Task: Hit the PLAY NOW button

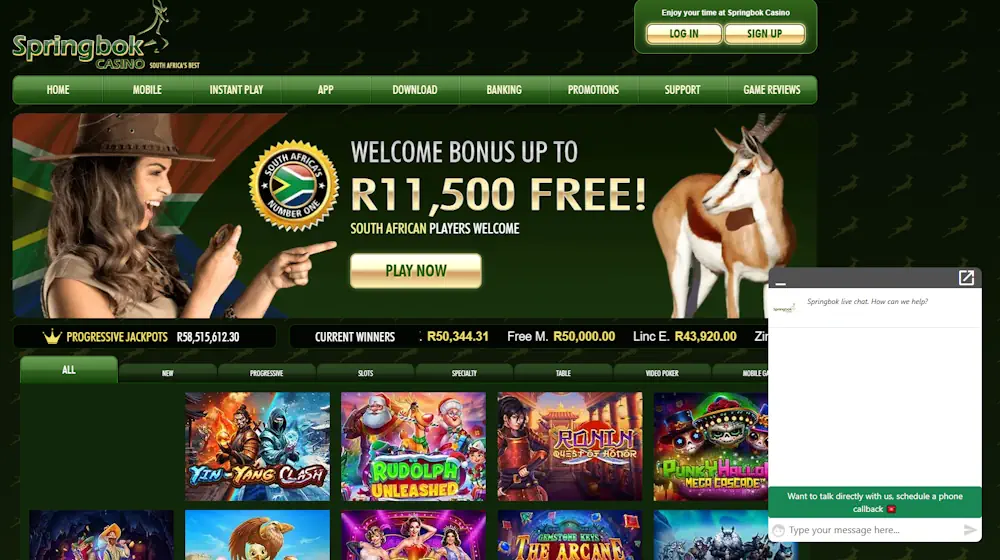Action: [416, 271]
